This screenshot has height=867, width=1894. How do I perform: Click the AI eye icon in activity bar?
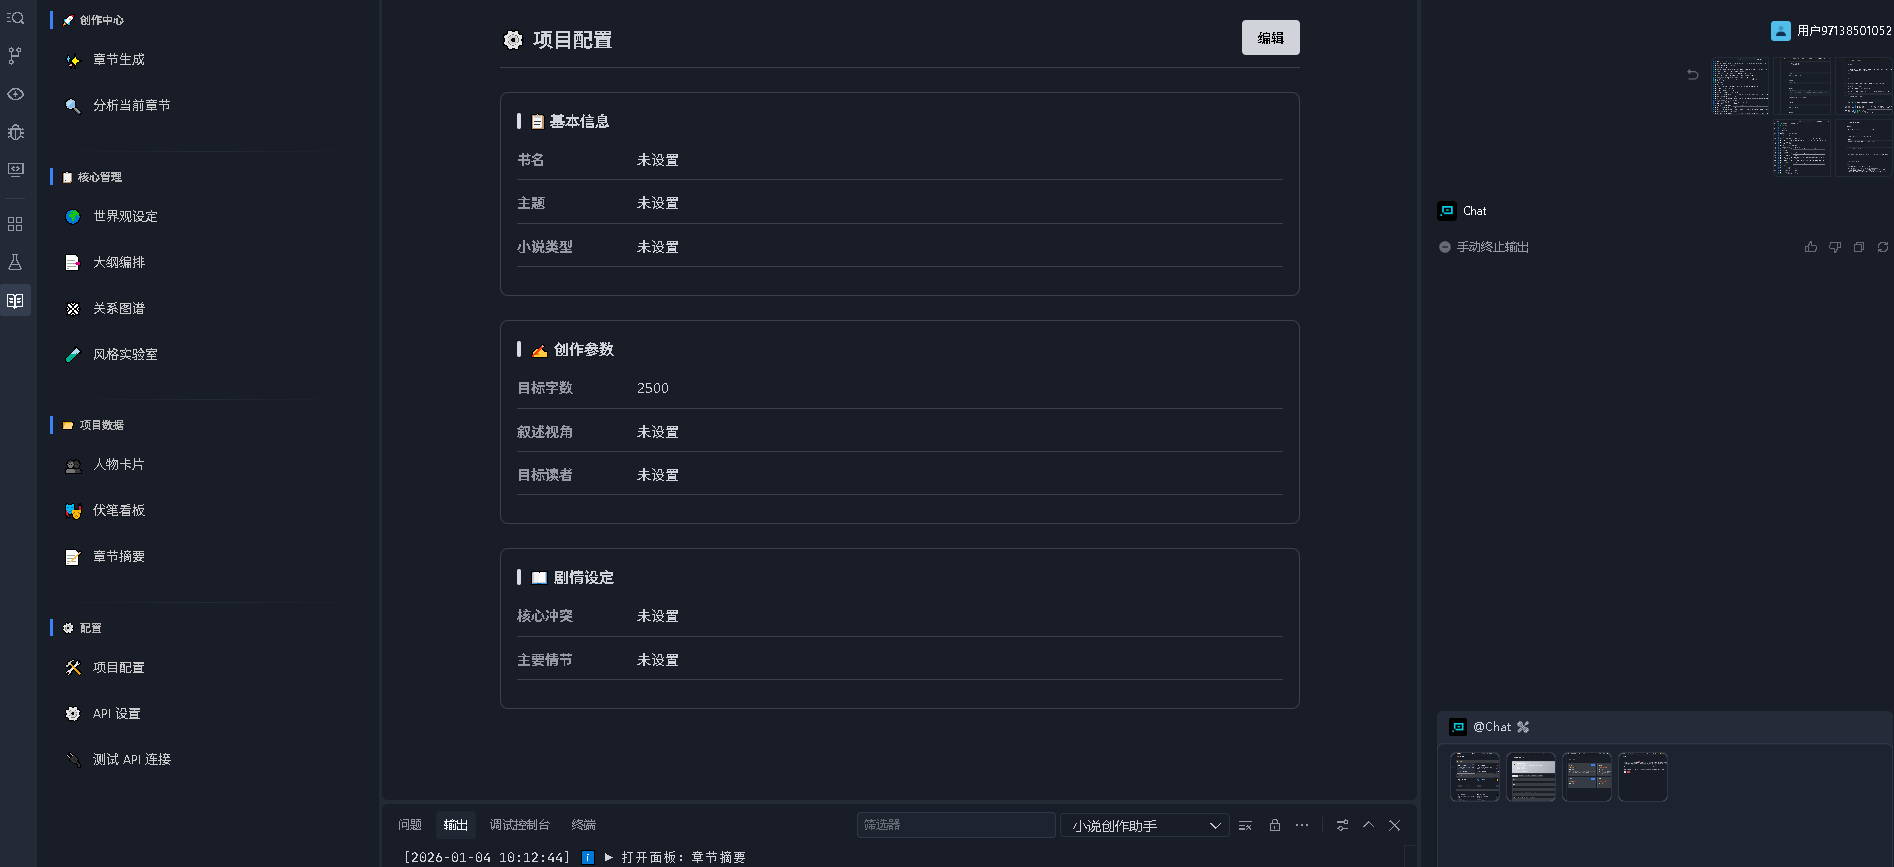[15, 94]
